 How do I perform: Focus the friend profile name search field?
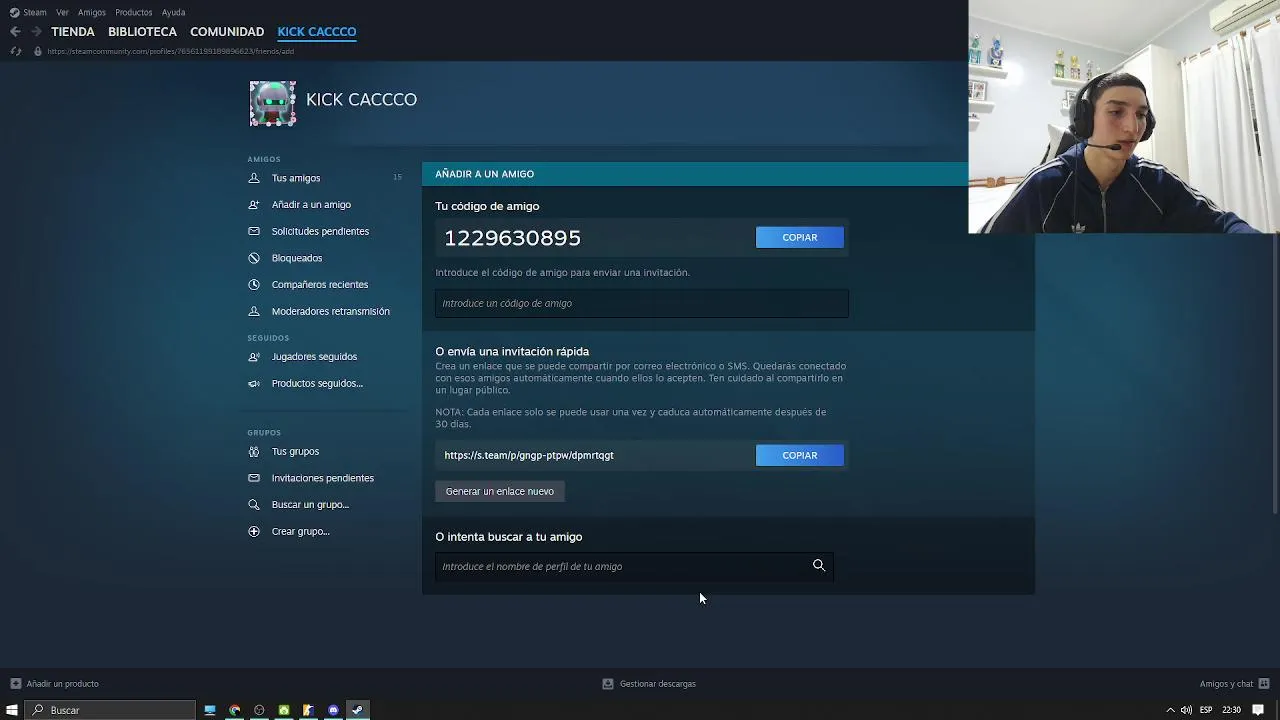pos(634,566)
